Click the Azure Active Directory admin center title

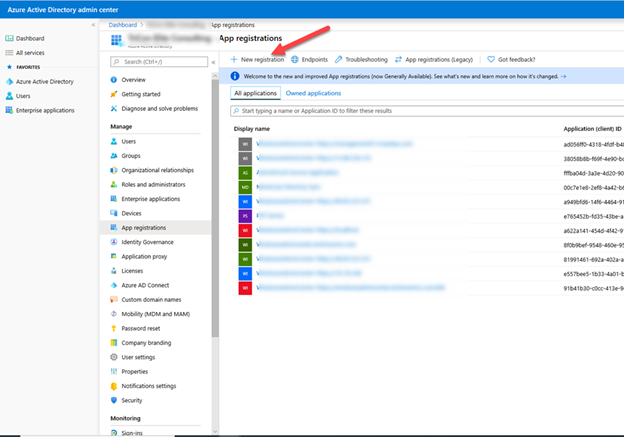point(63,10)
